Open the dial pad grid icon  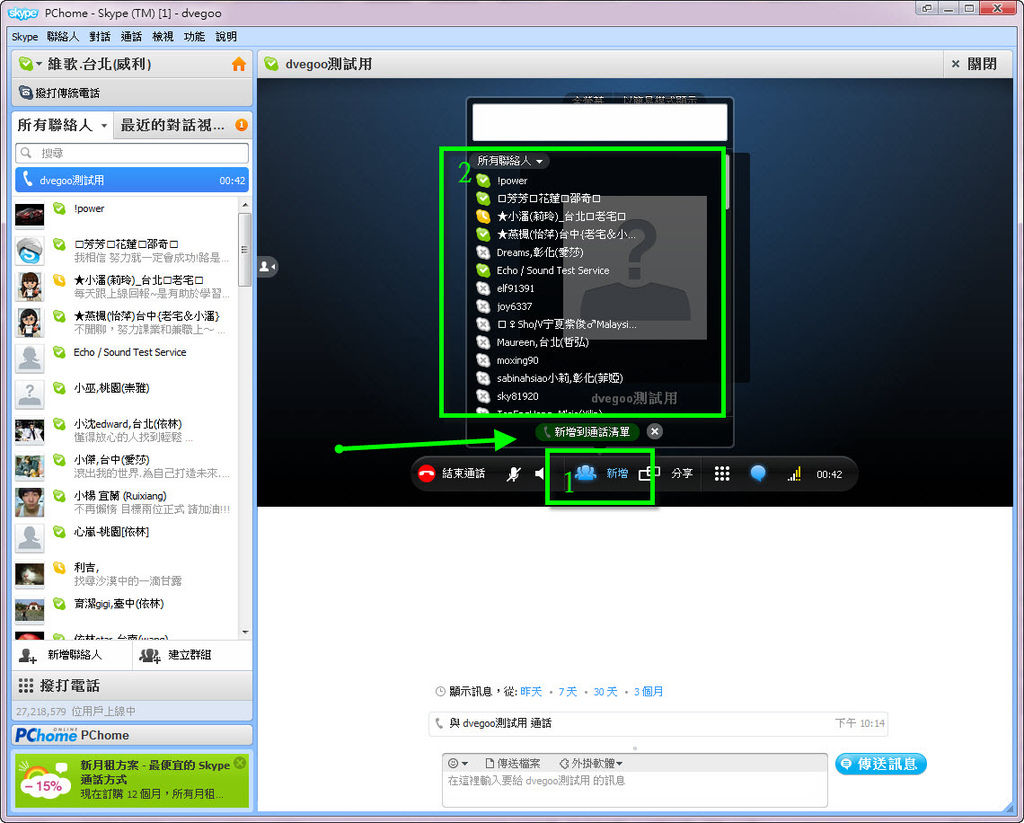722,474
